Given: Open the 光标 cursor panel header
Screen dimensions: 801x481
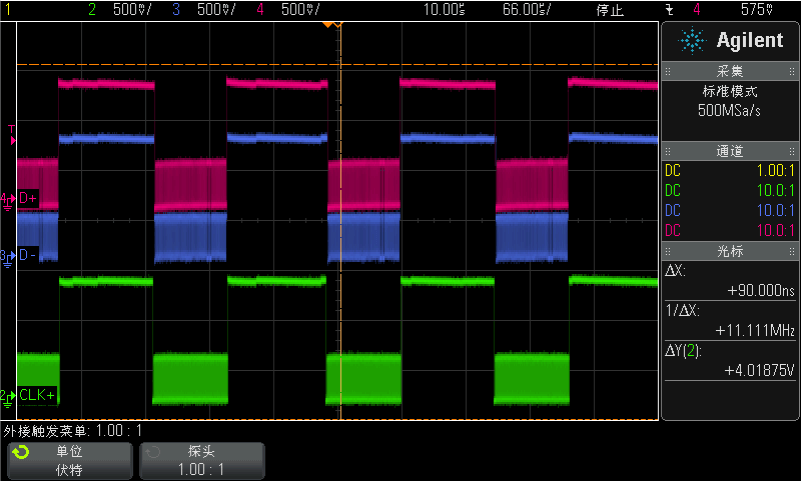Looking at the screenshot, I should tap(730, 251).
